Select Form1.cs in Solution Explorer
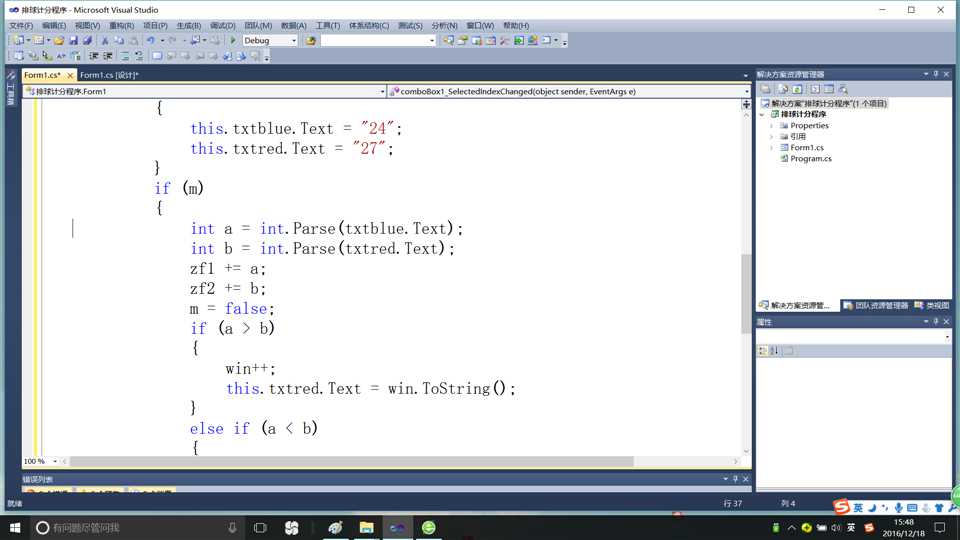Screen dimensions: 960x540 (x=806, y=148)
